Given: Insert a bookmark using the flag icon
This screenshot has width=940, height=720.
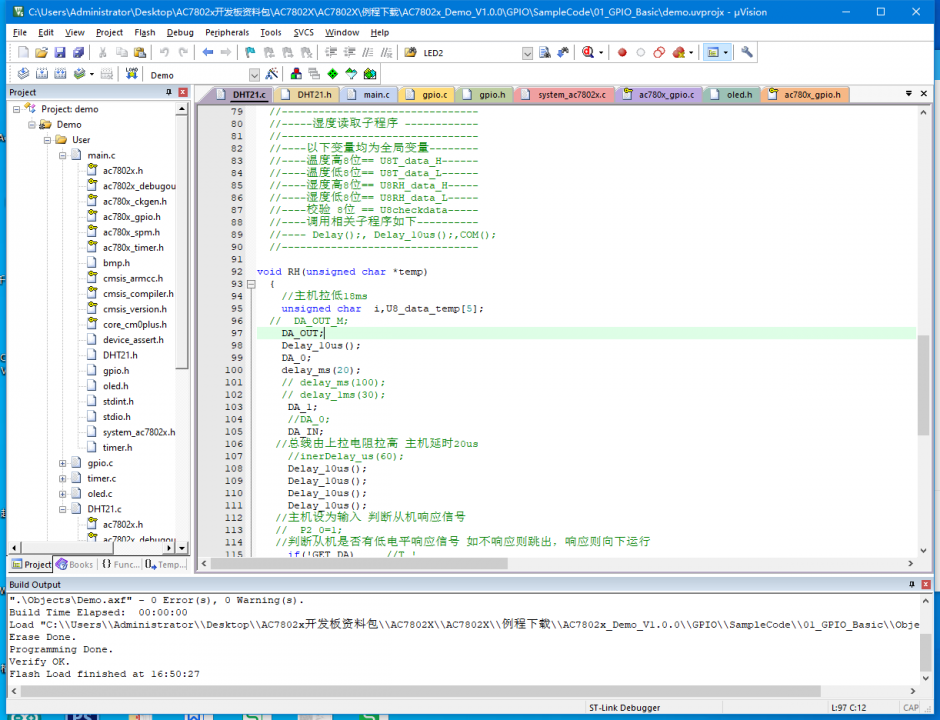Looking at the screenshot, I should tap(251, 53).
